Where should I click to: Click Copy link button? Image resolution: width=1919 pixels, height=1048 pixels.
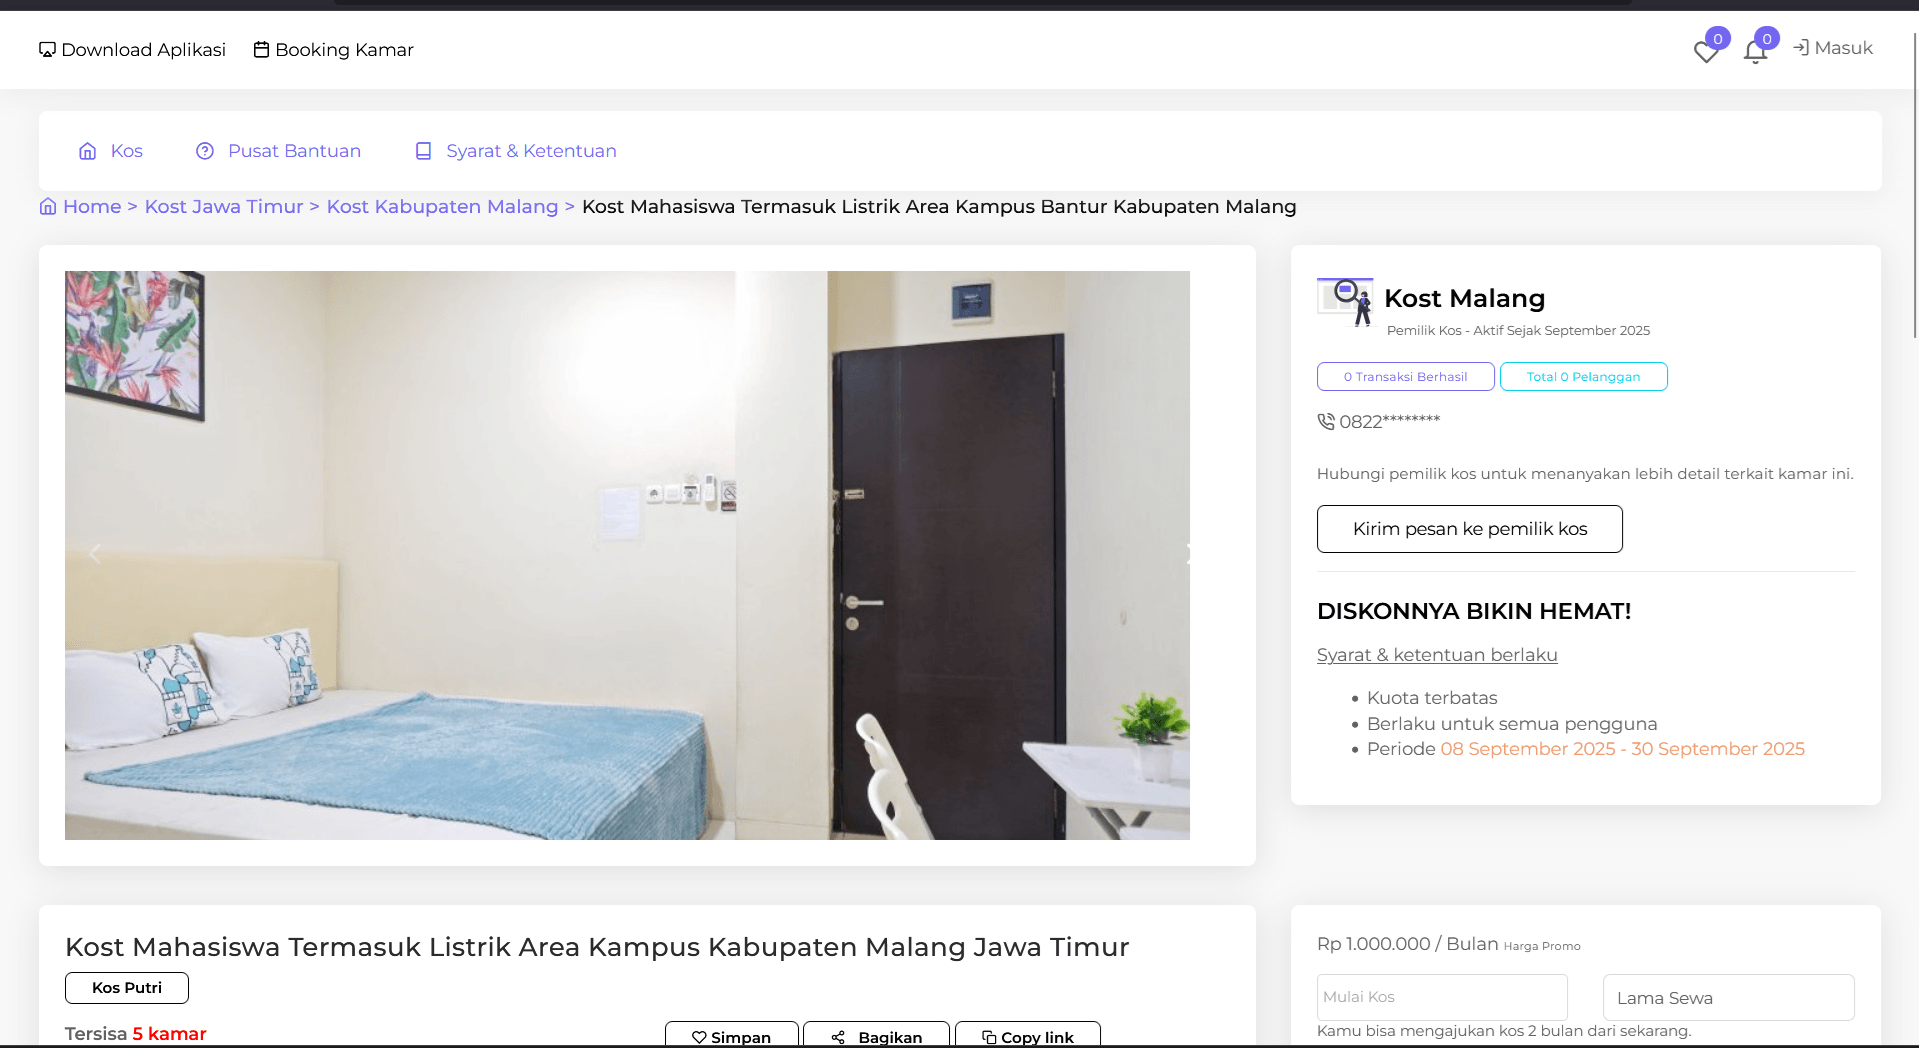(x=1027, y=1036)
